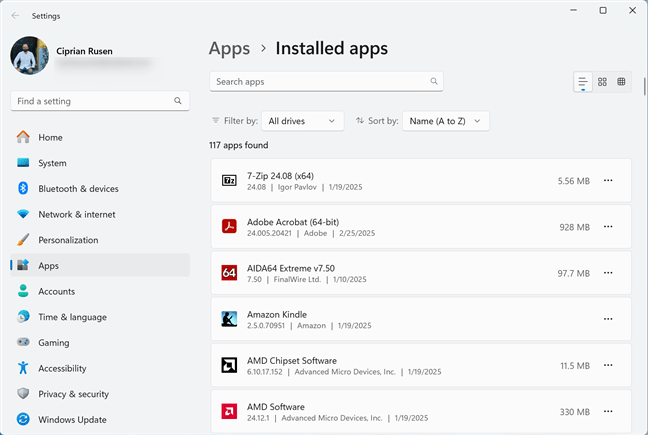Open Time & language settings
The width and height of the screenshot is (648, 435).
(100, 317)
